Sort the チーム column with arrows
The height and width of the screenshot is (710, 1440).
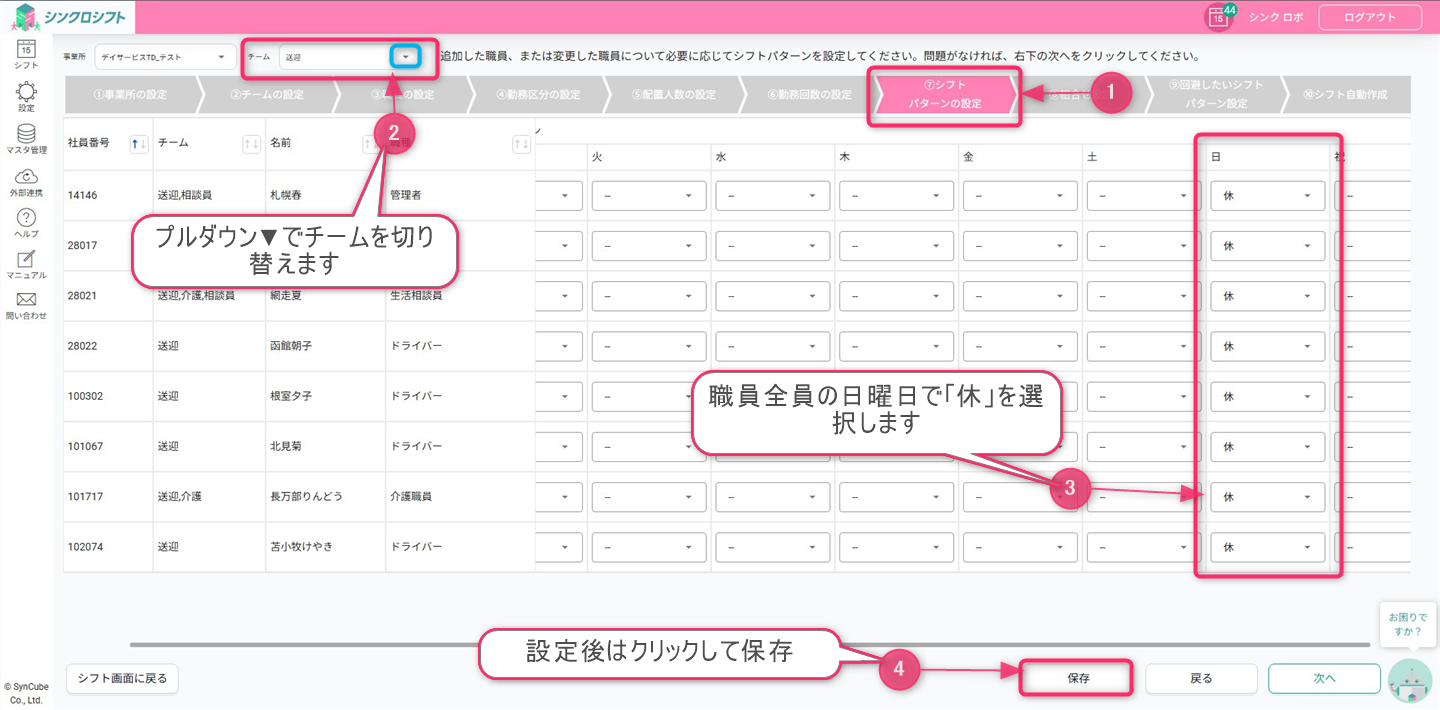[252, 144]
